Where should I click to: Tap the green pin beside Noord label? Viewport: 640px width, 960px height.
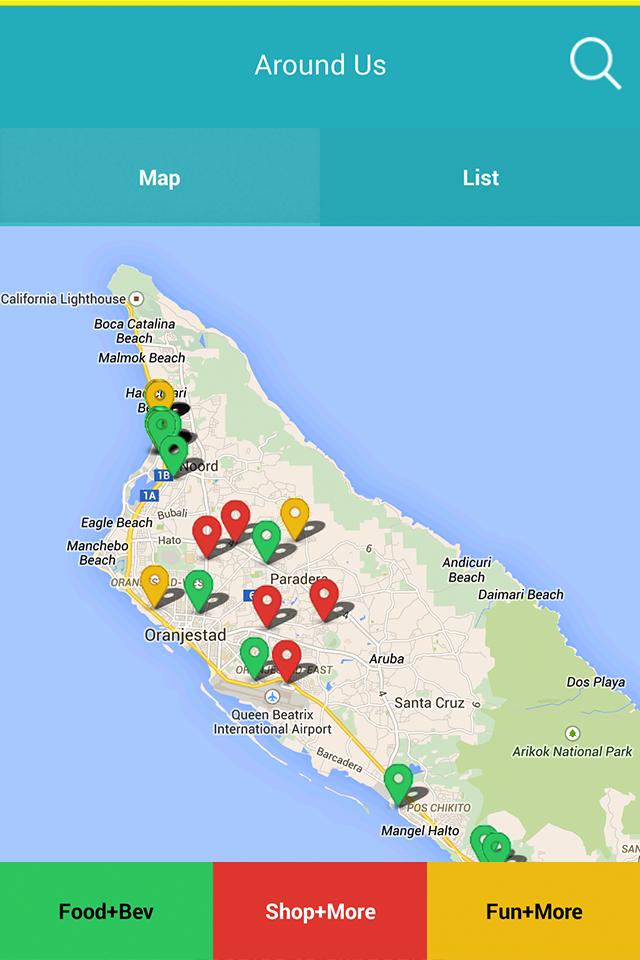[x=173, y=456]
